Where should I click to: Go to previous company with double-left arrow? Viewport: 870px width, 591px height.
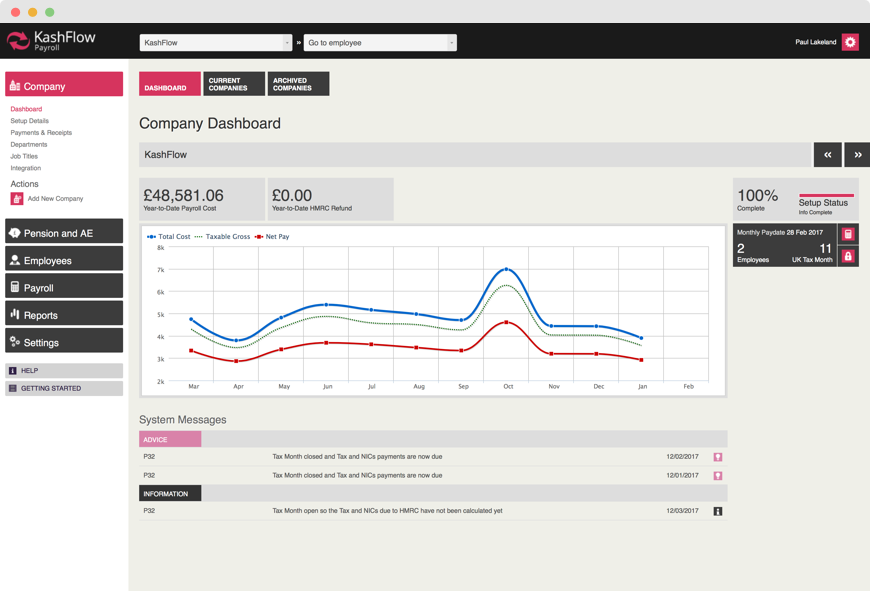tap(827, 155)
